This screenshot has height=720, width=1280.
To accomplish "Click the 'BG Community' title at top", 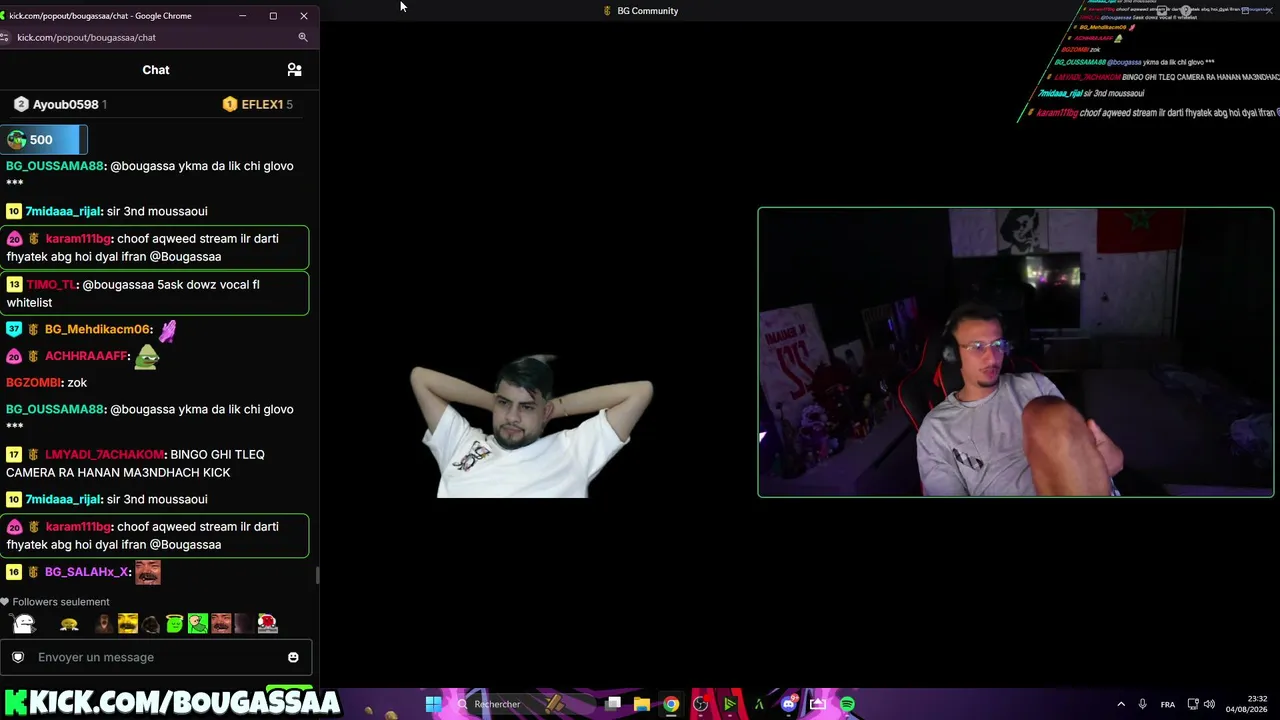I will pos(648,11).
